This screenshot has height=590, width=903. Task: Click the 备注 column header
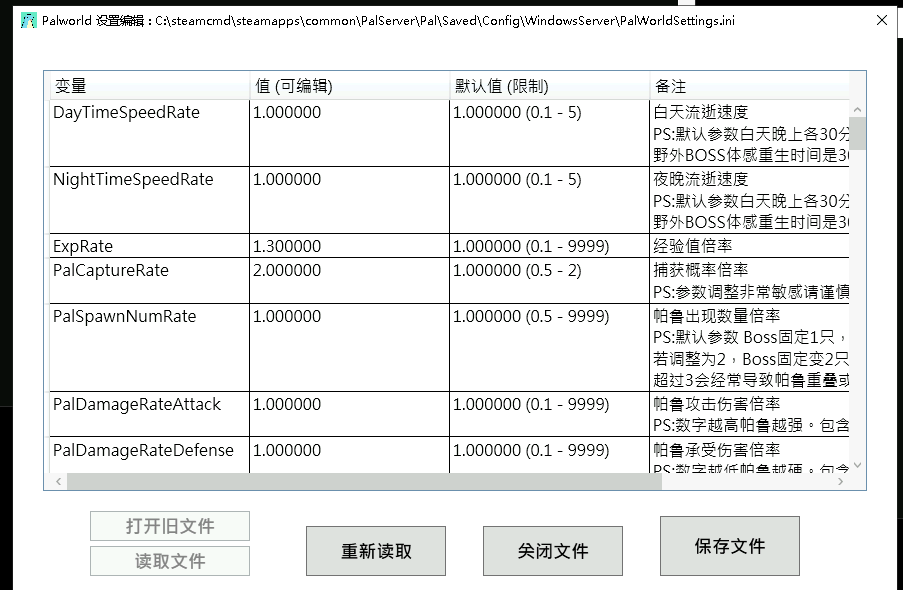coord(749,86)
